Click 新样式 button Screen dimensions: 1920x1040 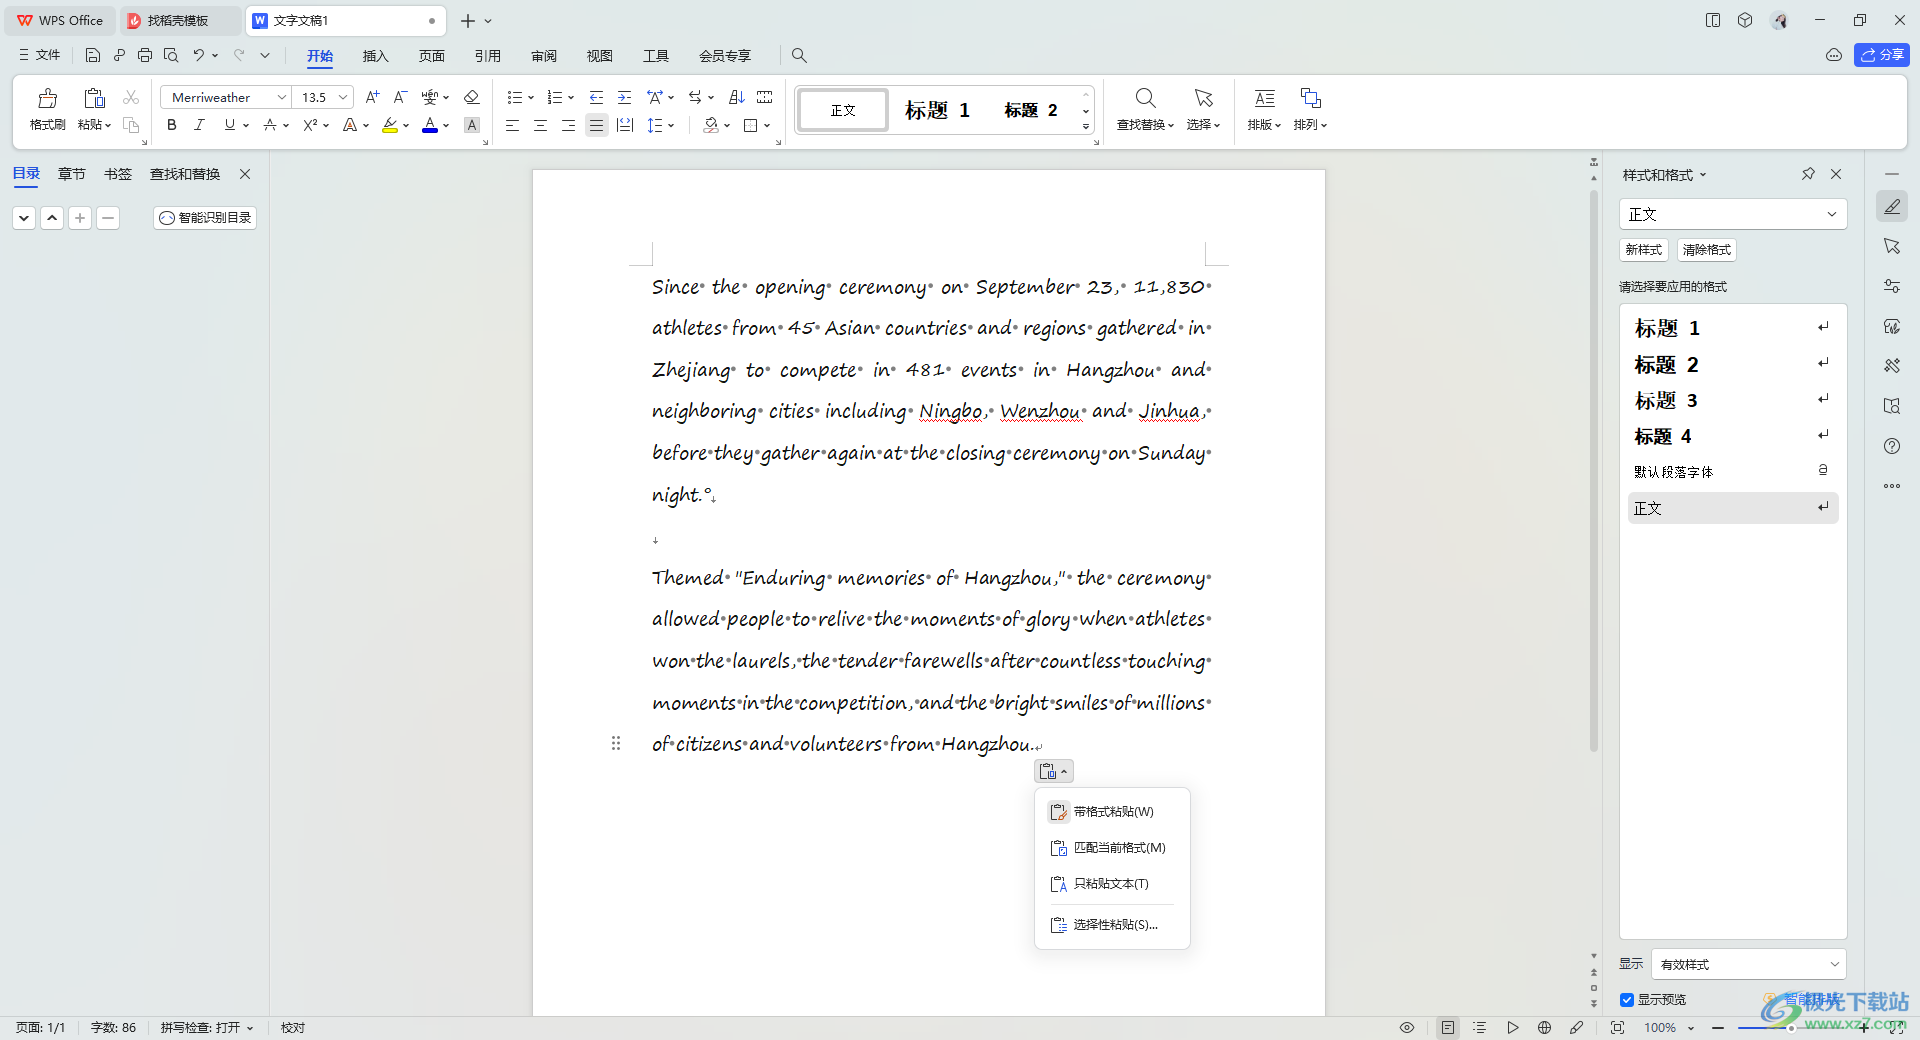1643,250
